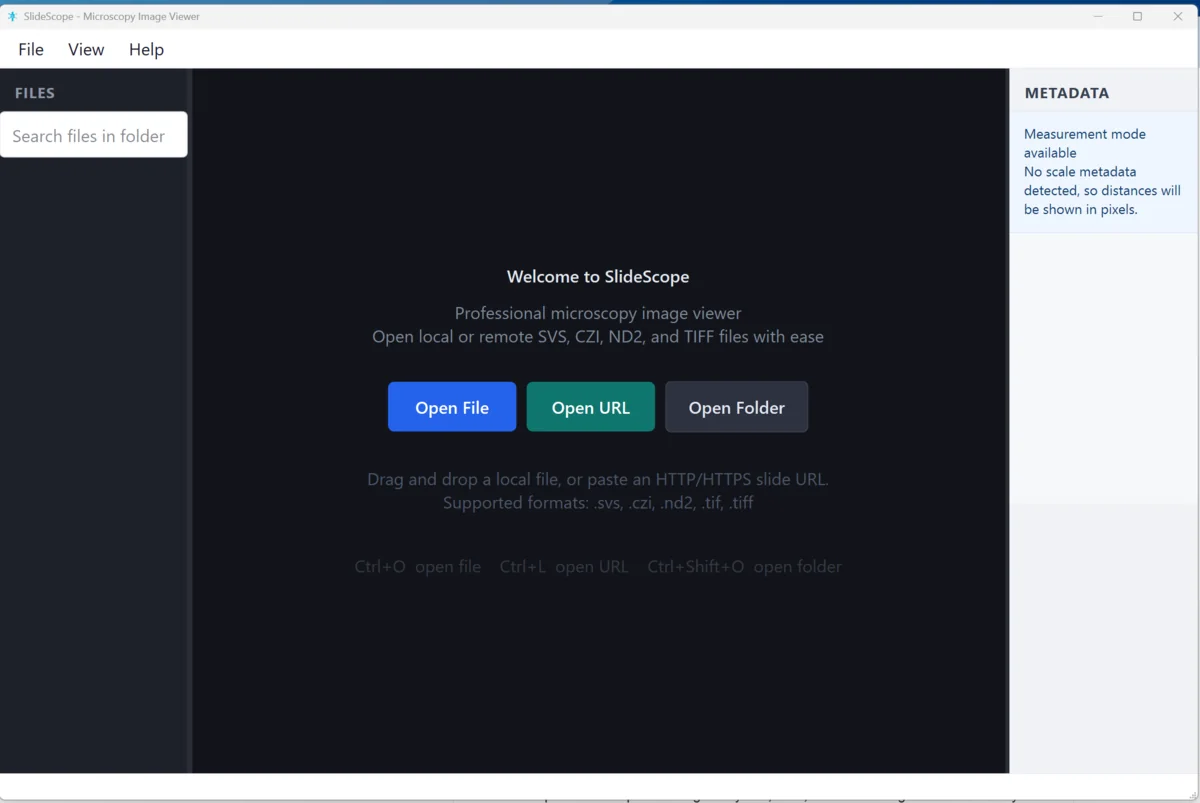Click the blue Open File button
Image resolution: width=1200 pixels, height=803 pixels.
click(452, 407)
